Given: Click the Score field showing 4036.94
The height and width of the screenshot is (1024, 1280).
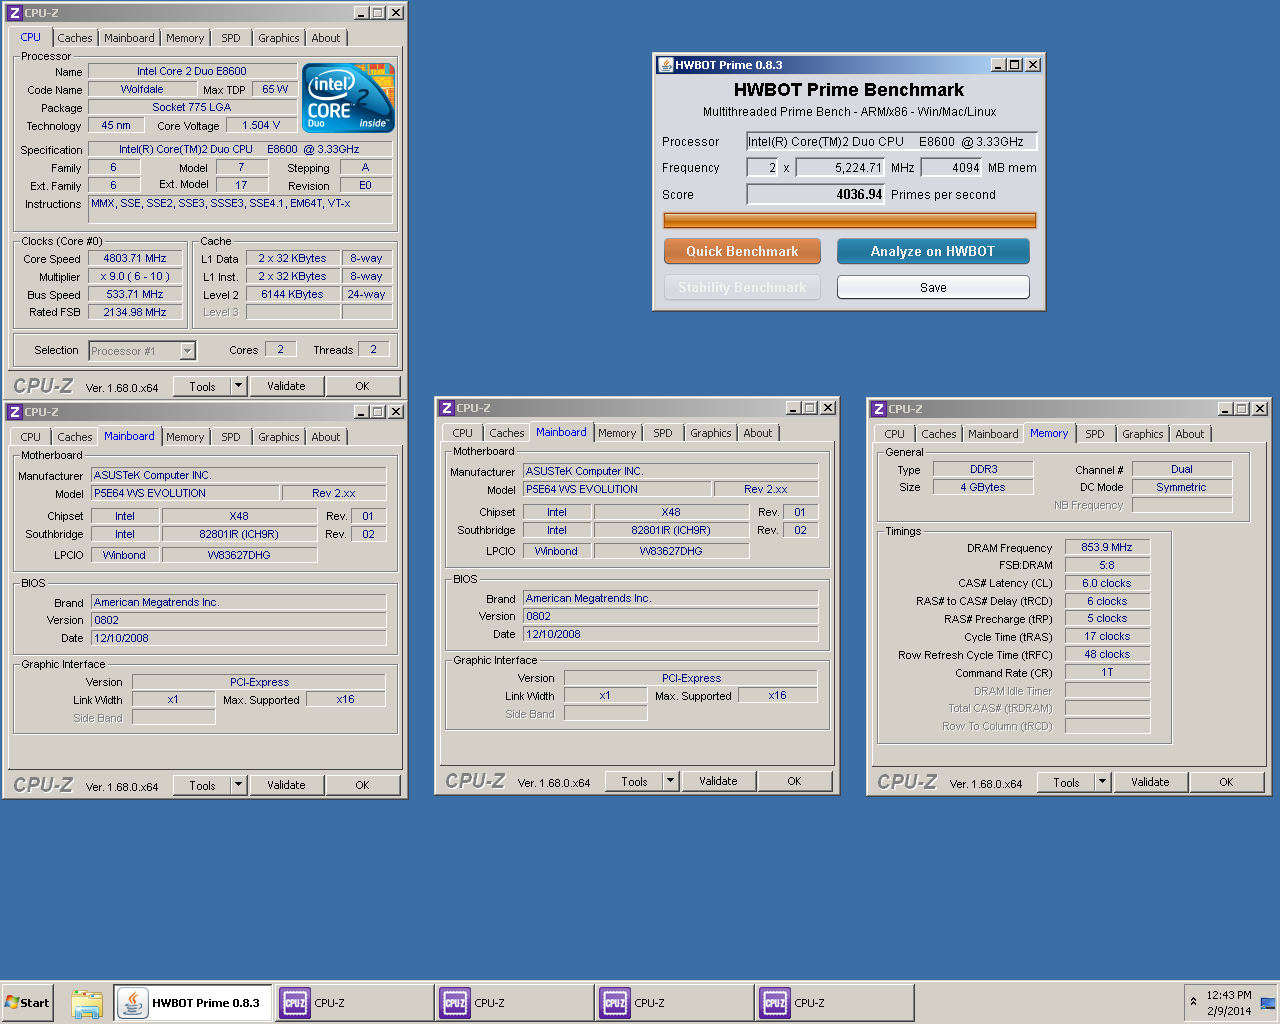Looking at the screenshot, I should click(x=816, y=195).
